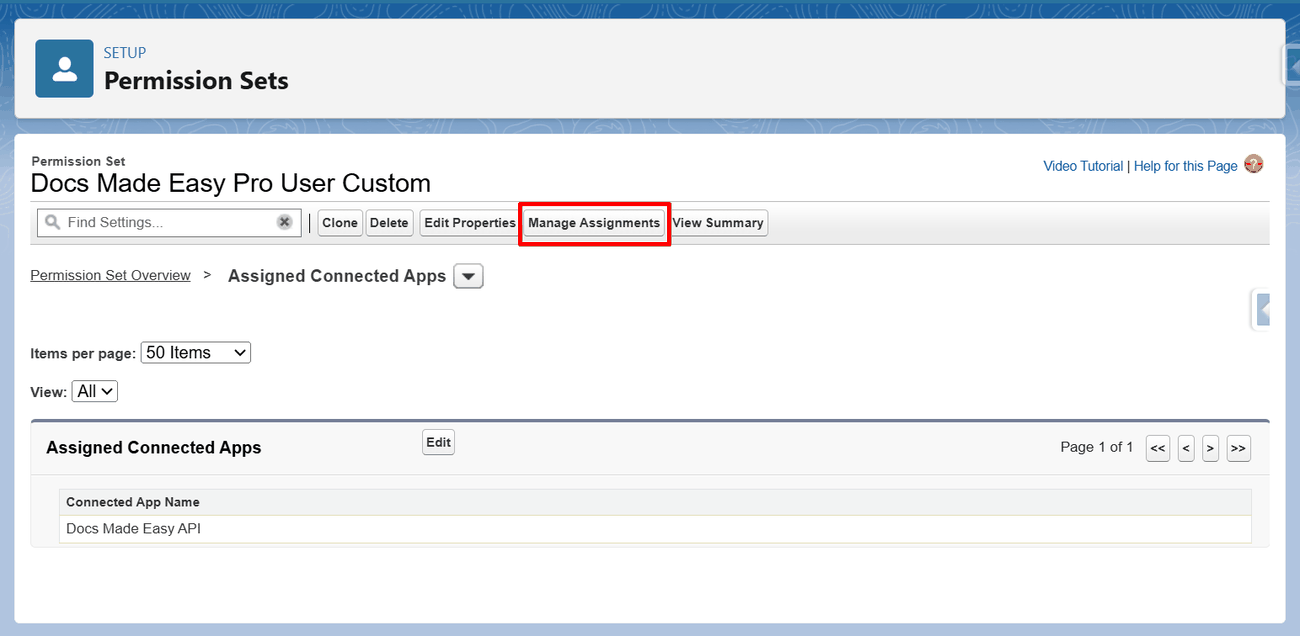Edit the Assigned Connected Apps
Image resolution: width=1300 pixels, height=636 pixels.
coord(438,442)
